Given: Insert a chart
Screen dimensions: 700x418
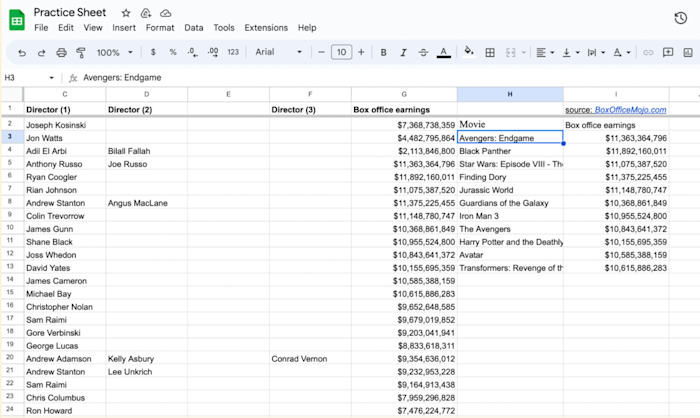Looking at the screenshot, I should (688, 53).
